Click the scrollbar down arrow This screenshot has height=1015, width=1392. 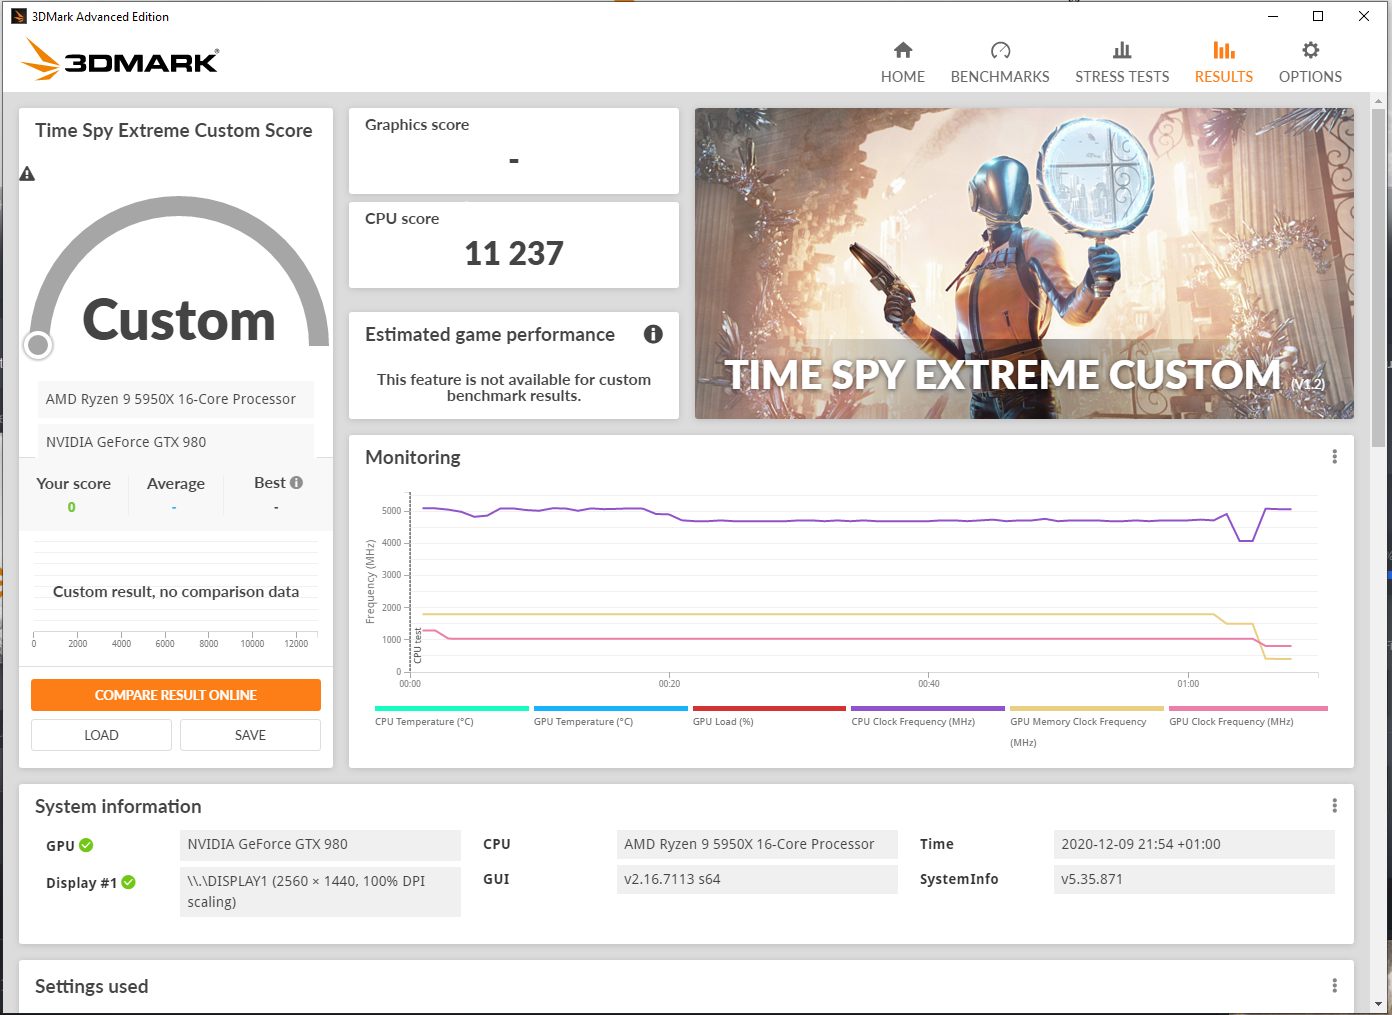point(1379,1003)
